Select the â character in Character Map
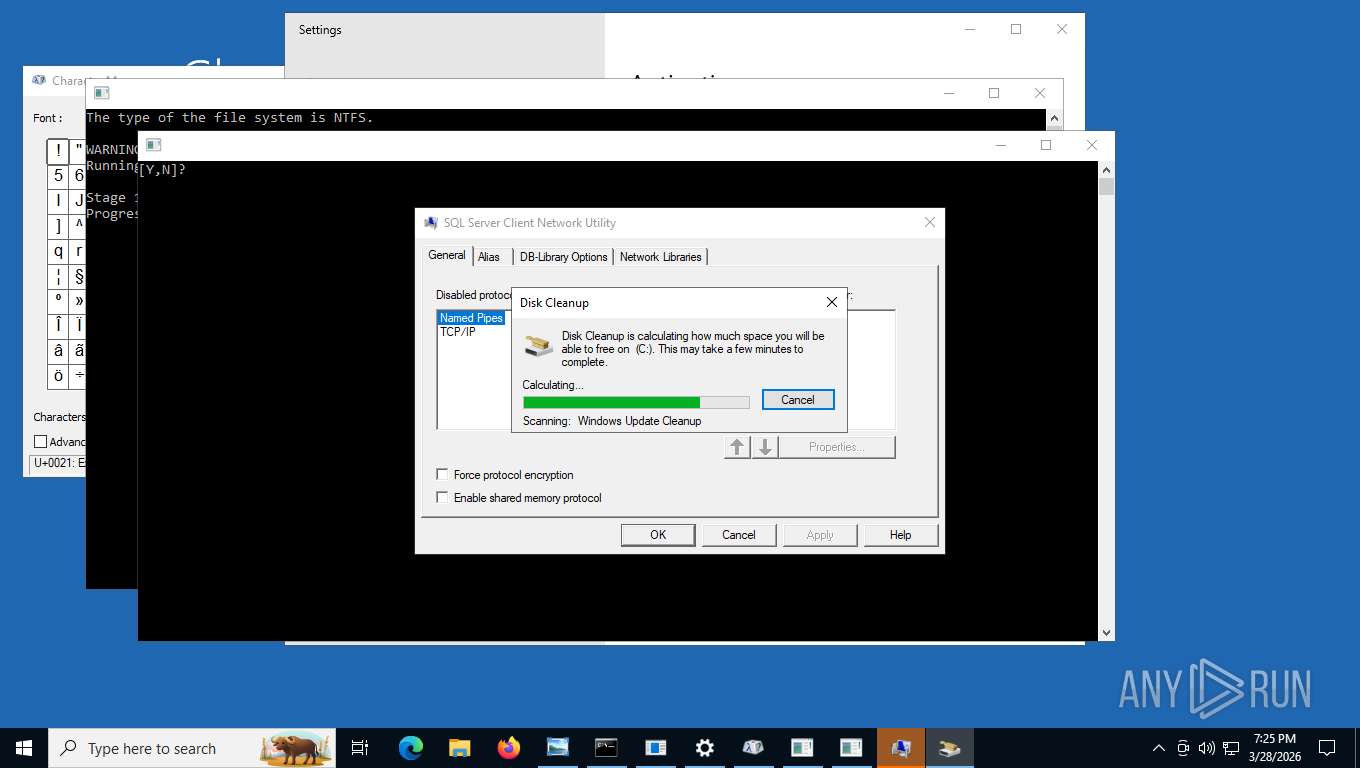Screen dimensions: 1360x768 (58, 351)
